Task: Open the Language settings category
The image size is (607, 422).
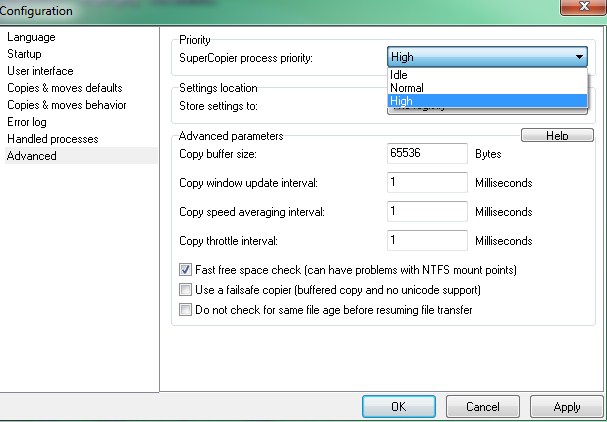Action: point(31,37)
